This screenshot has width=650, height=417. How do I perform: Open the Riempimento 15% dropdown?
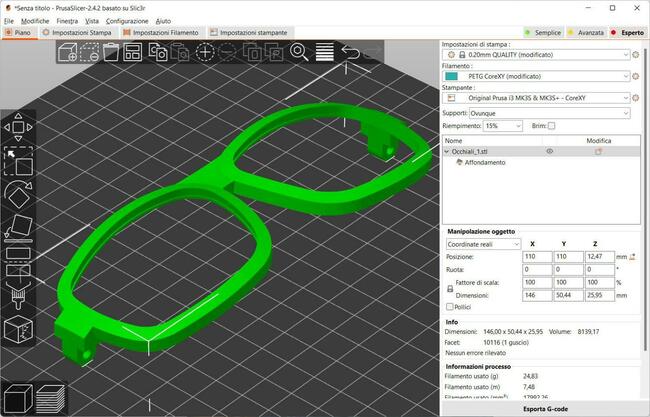504,126
